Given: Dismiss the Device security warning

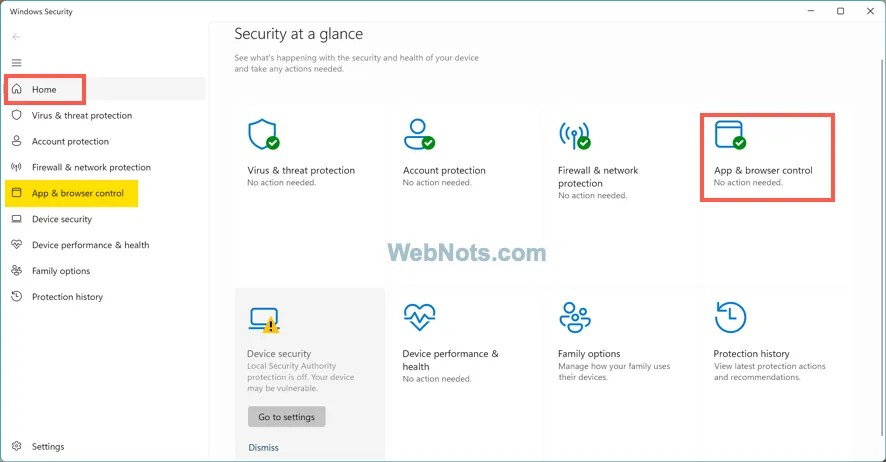Looking at the screenshot, I should coord(263,447).
